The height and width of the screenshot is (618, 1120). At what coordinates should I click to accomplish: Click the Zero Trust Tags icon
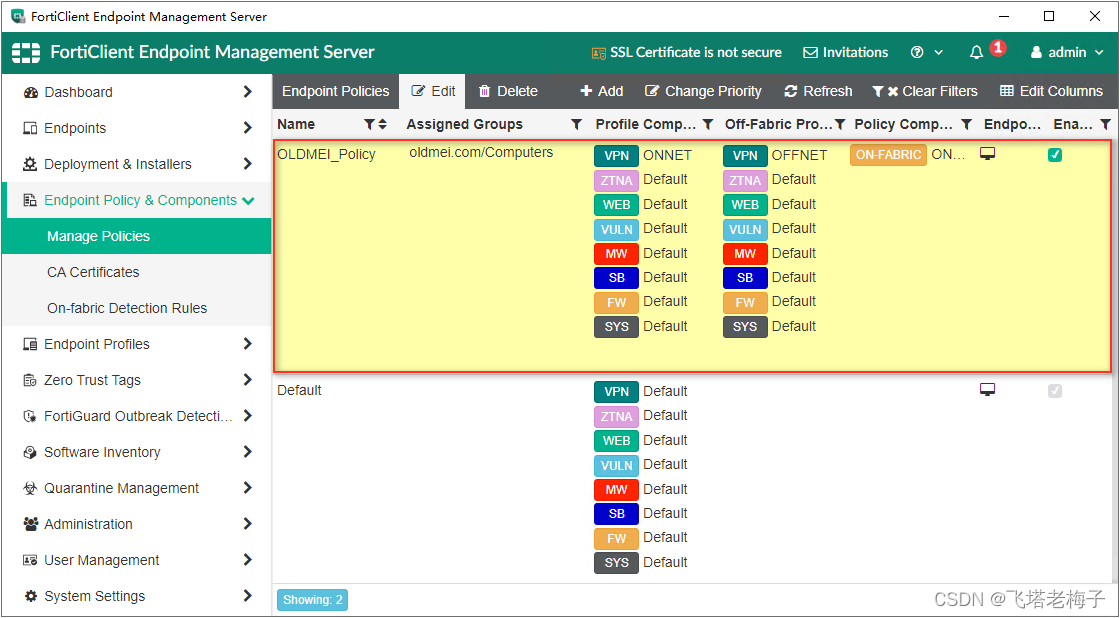30,380
